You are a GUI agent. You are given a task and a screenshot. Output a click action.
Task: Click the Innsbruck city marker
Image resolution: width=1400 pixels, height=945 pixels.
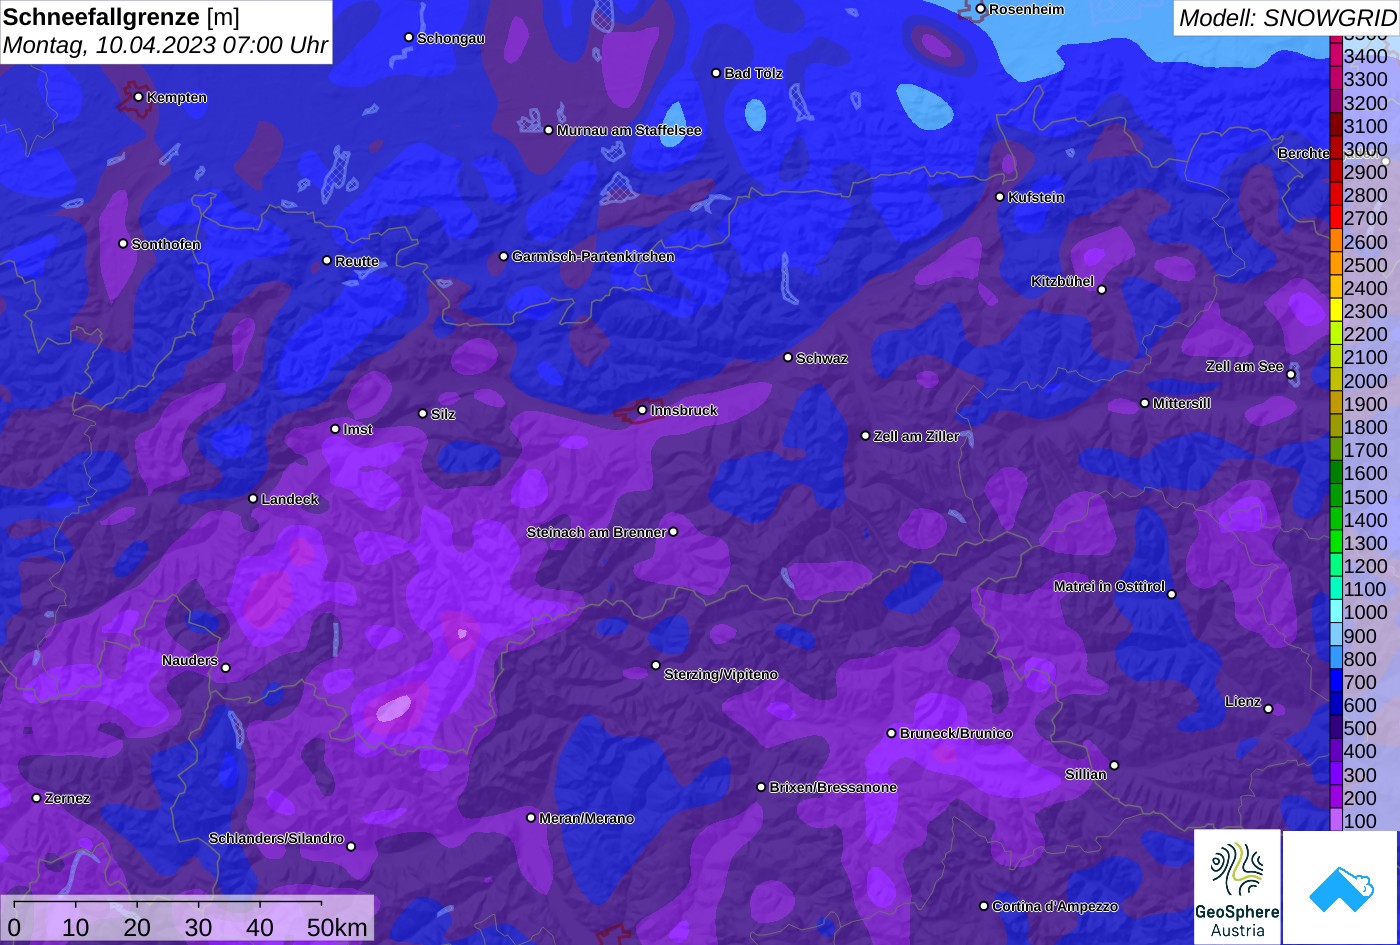(642, 410)
